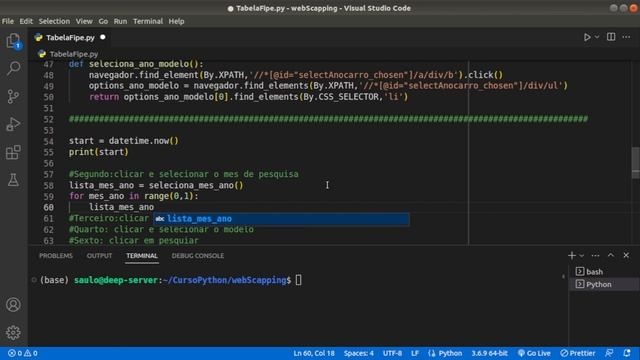Open the notifications bell icon
This screenshot has height=360, width=640.
click(x=627, y=353)
